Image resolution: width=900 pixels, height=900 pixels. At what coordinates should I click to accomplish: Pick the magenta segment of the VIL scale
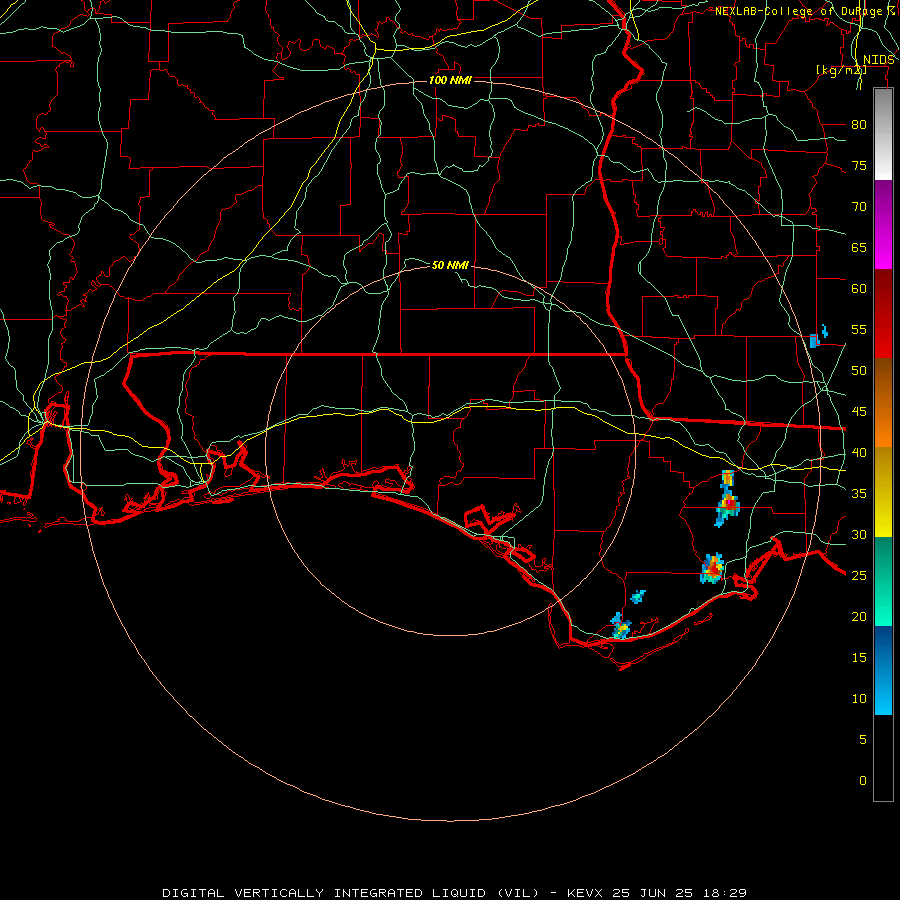click(883, 224)
